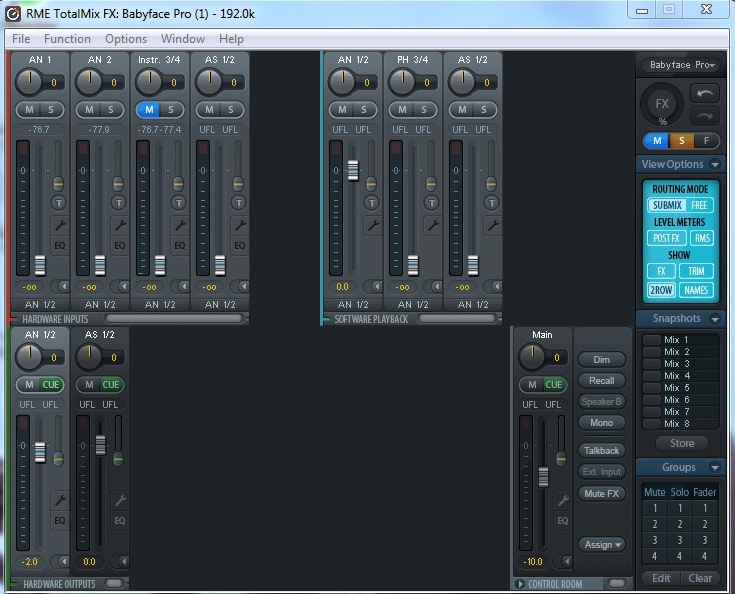Unmute the Instr. 3/4 input channel

click(x=149, y=110)
